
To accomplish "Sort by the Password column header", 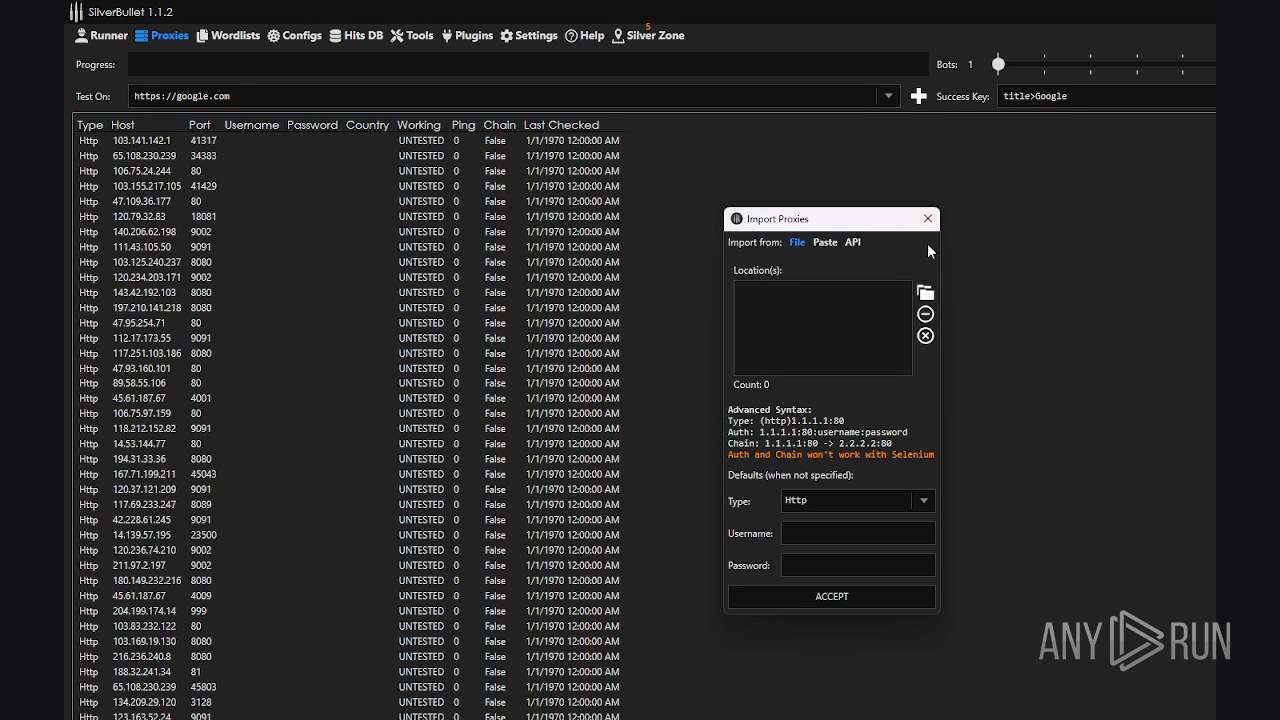I will [x=312, y=125].
